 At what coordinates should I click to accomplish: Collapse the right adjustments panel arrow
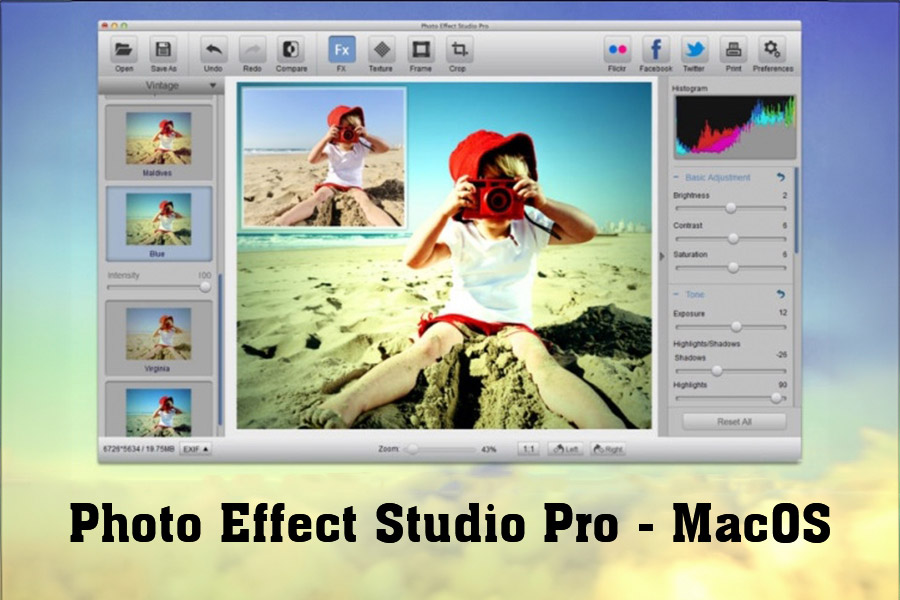[662, 257]
